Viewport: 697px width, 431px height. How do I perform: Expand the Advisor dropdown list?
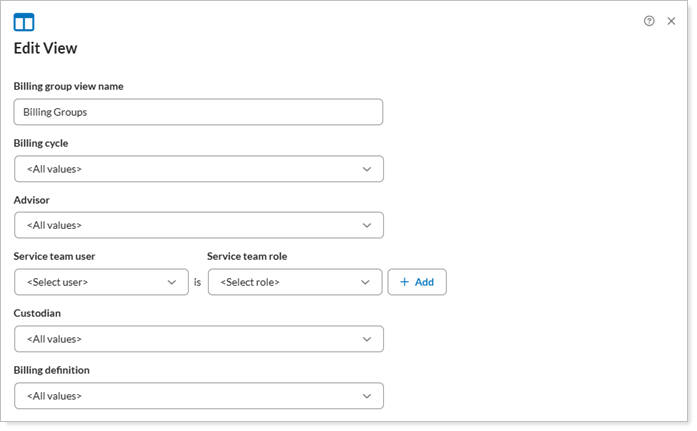click(199, 225)
